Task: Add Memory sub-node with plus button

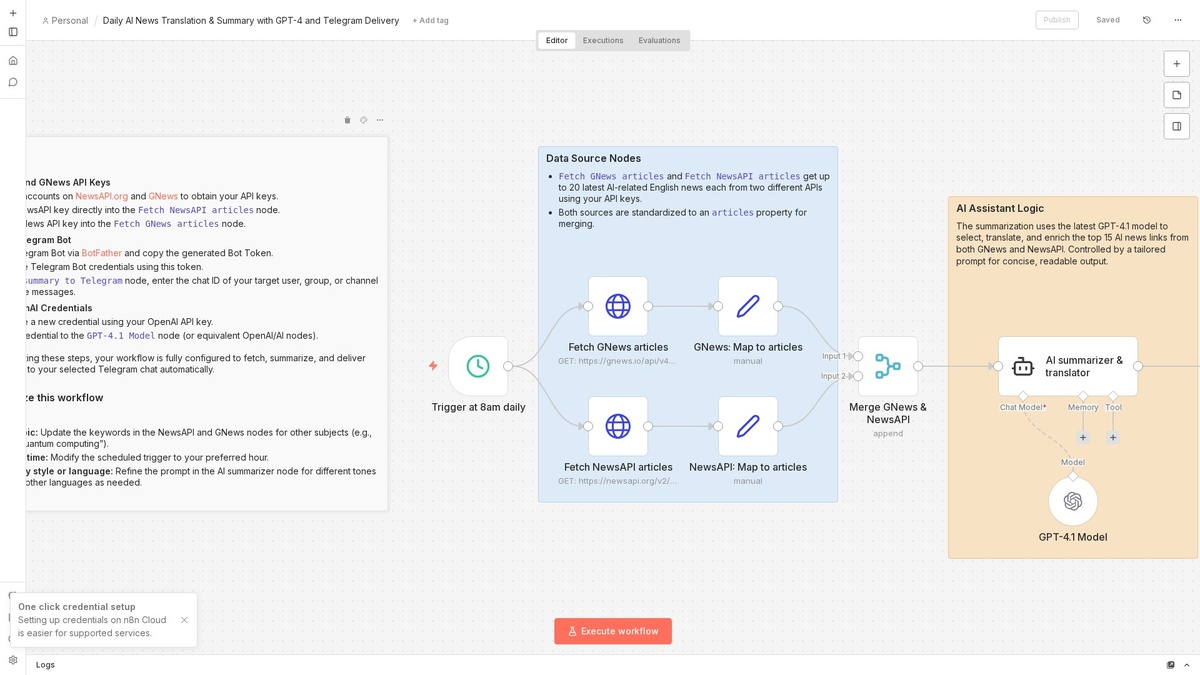Action: (1082, 437)
